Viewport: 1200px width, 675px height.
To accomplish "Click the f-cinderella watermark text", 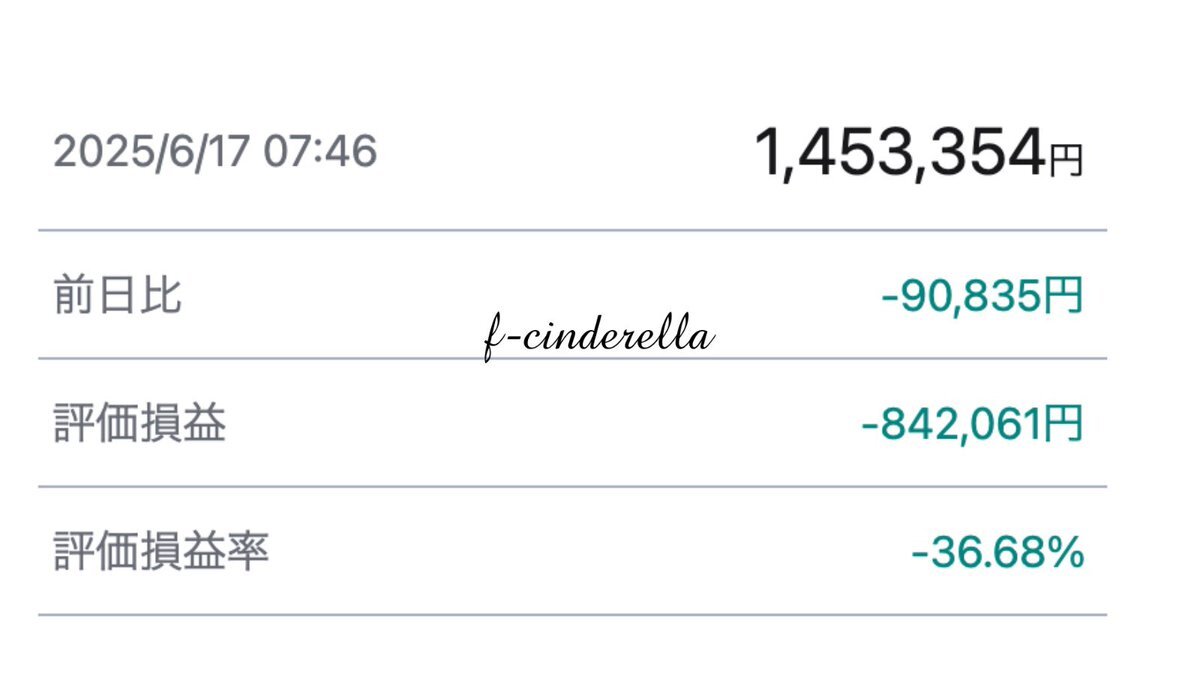I will (598, 338).
